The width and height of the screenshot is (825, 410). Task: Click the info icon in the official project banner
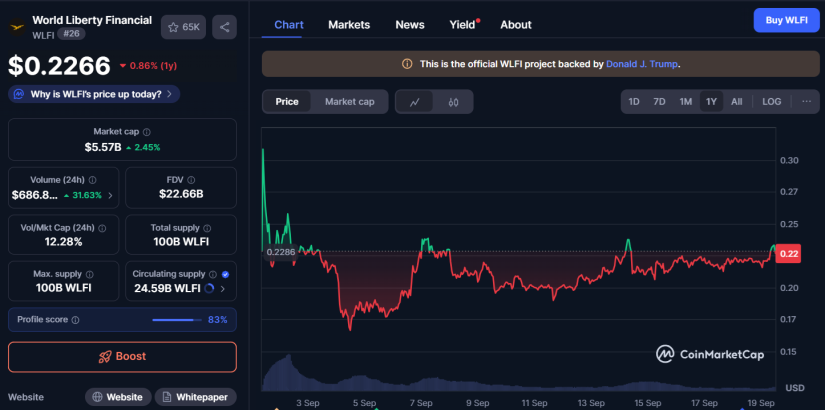pos(407,64)
